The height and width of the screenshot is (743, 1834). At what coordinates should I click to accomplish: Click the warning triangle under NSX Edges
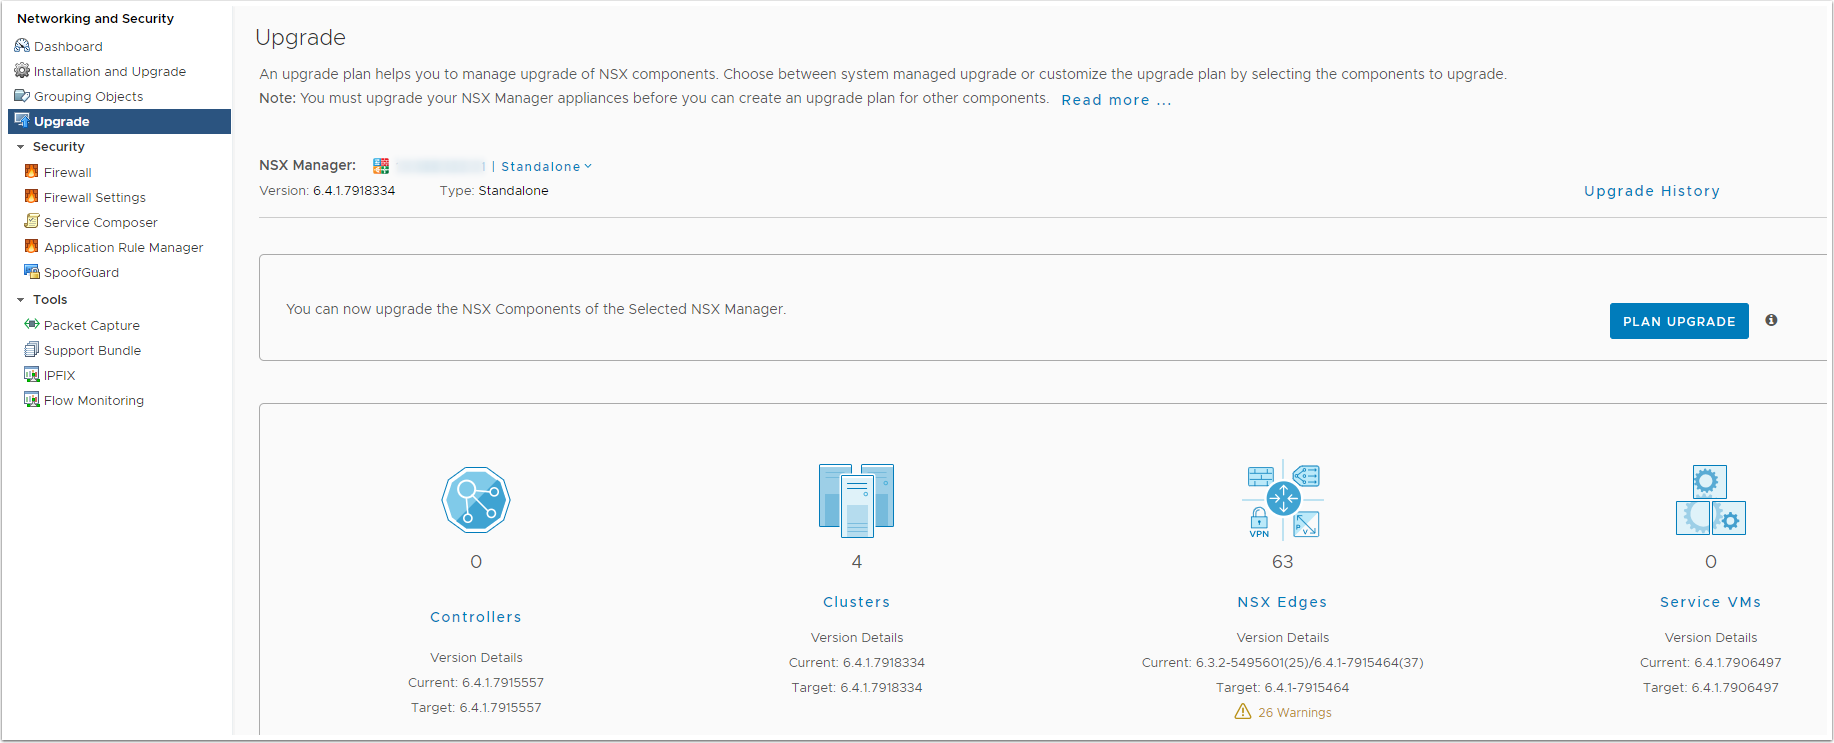click(x=1243, y=712)
